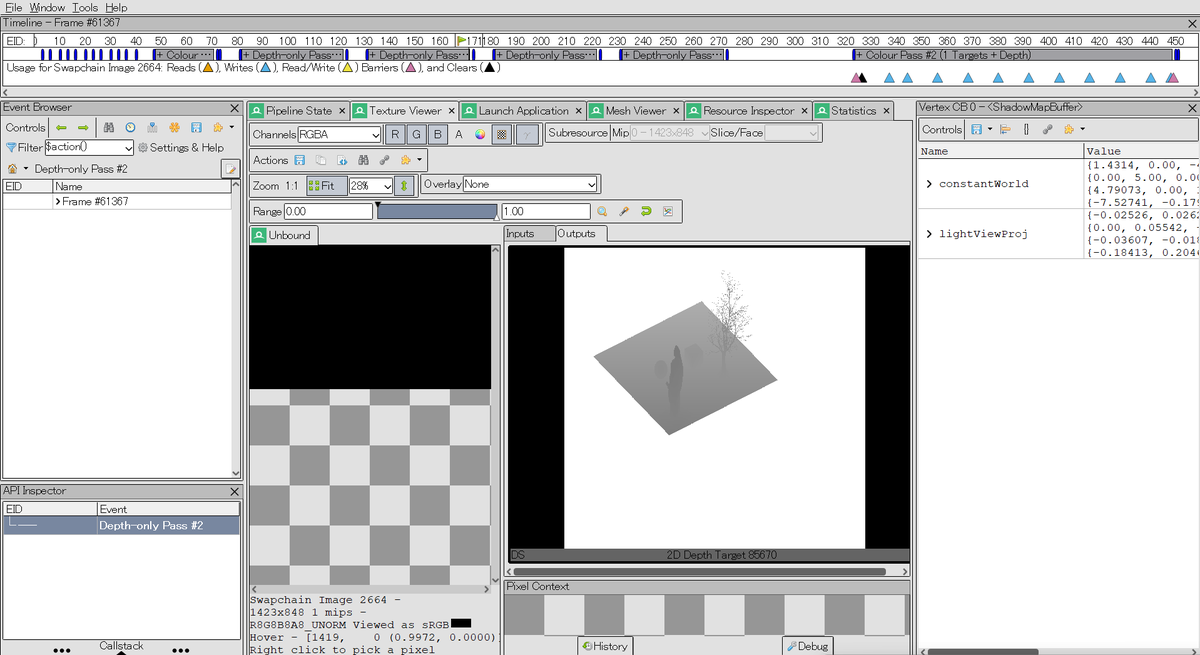Screen dimensions: 1200x655
Task: Click the home icon beside Depth-only Pass #2
Action: (12, 169)
